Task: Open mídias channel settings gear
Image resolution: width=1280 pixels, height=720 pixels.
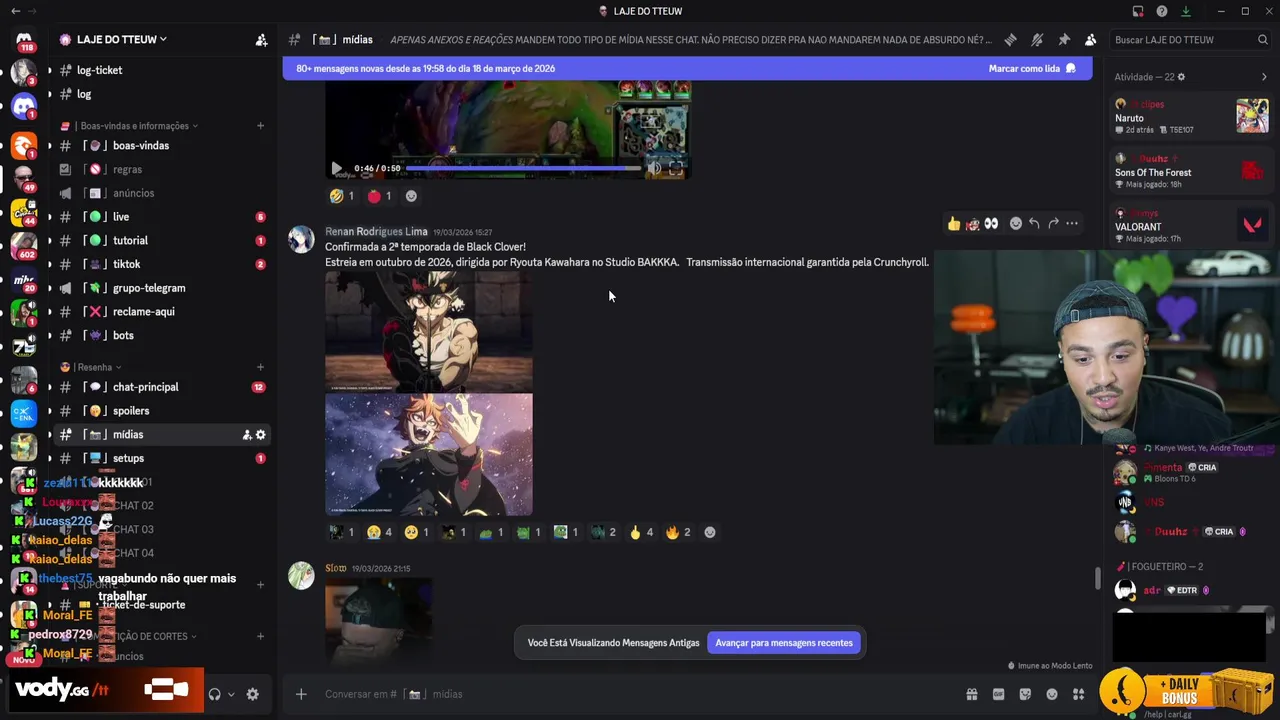Action: [261, 435]
